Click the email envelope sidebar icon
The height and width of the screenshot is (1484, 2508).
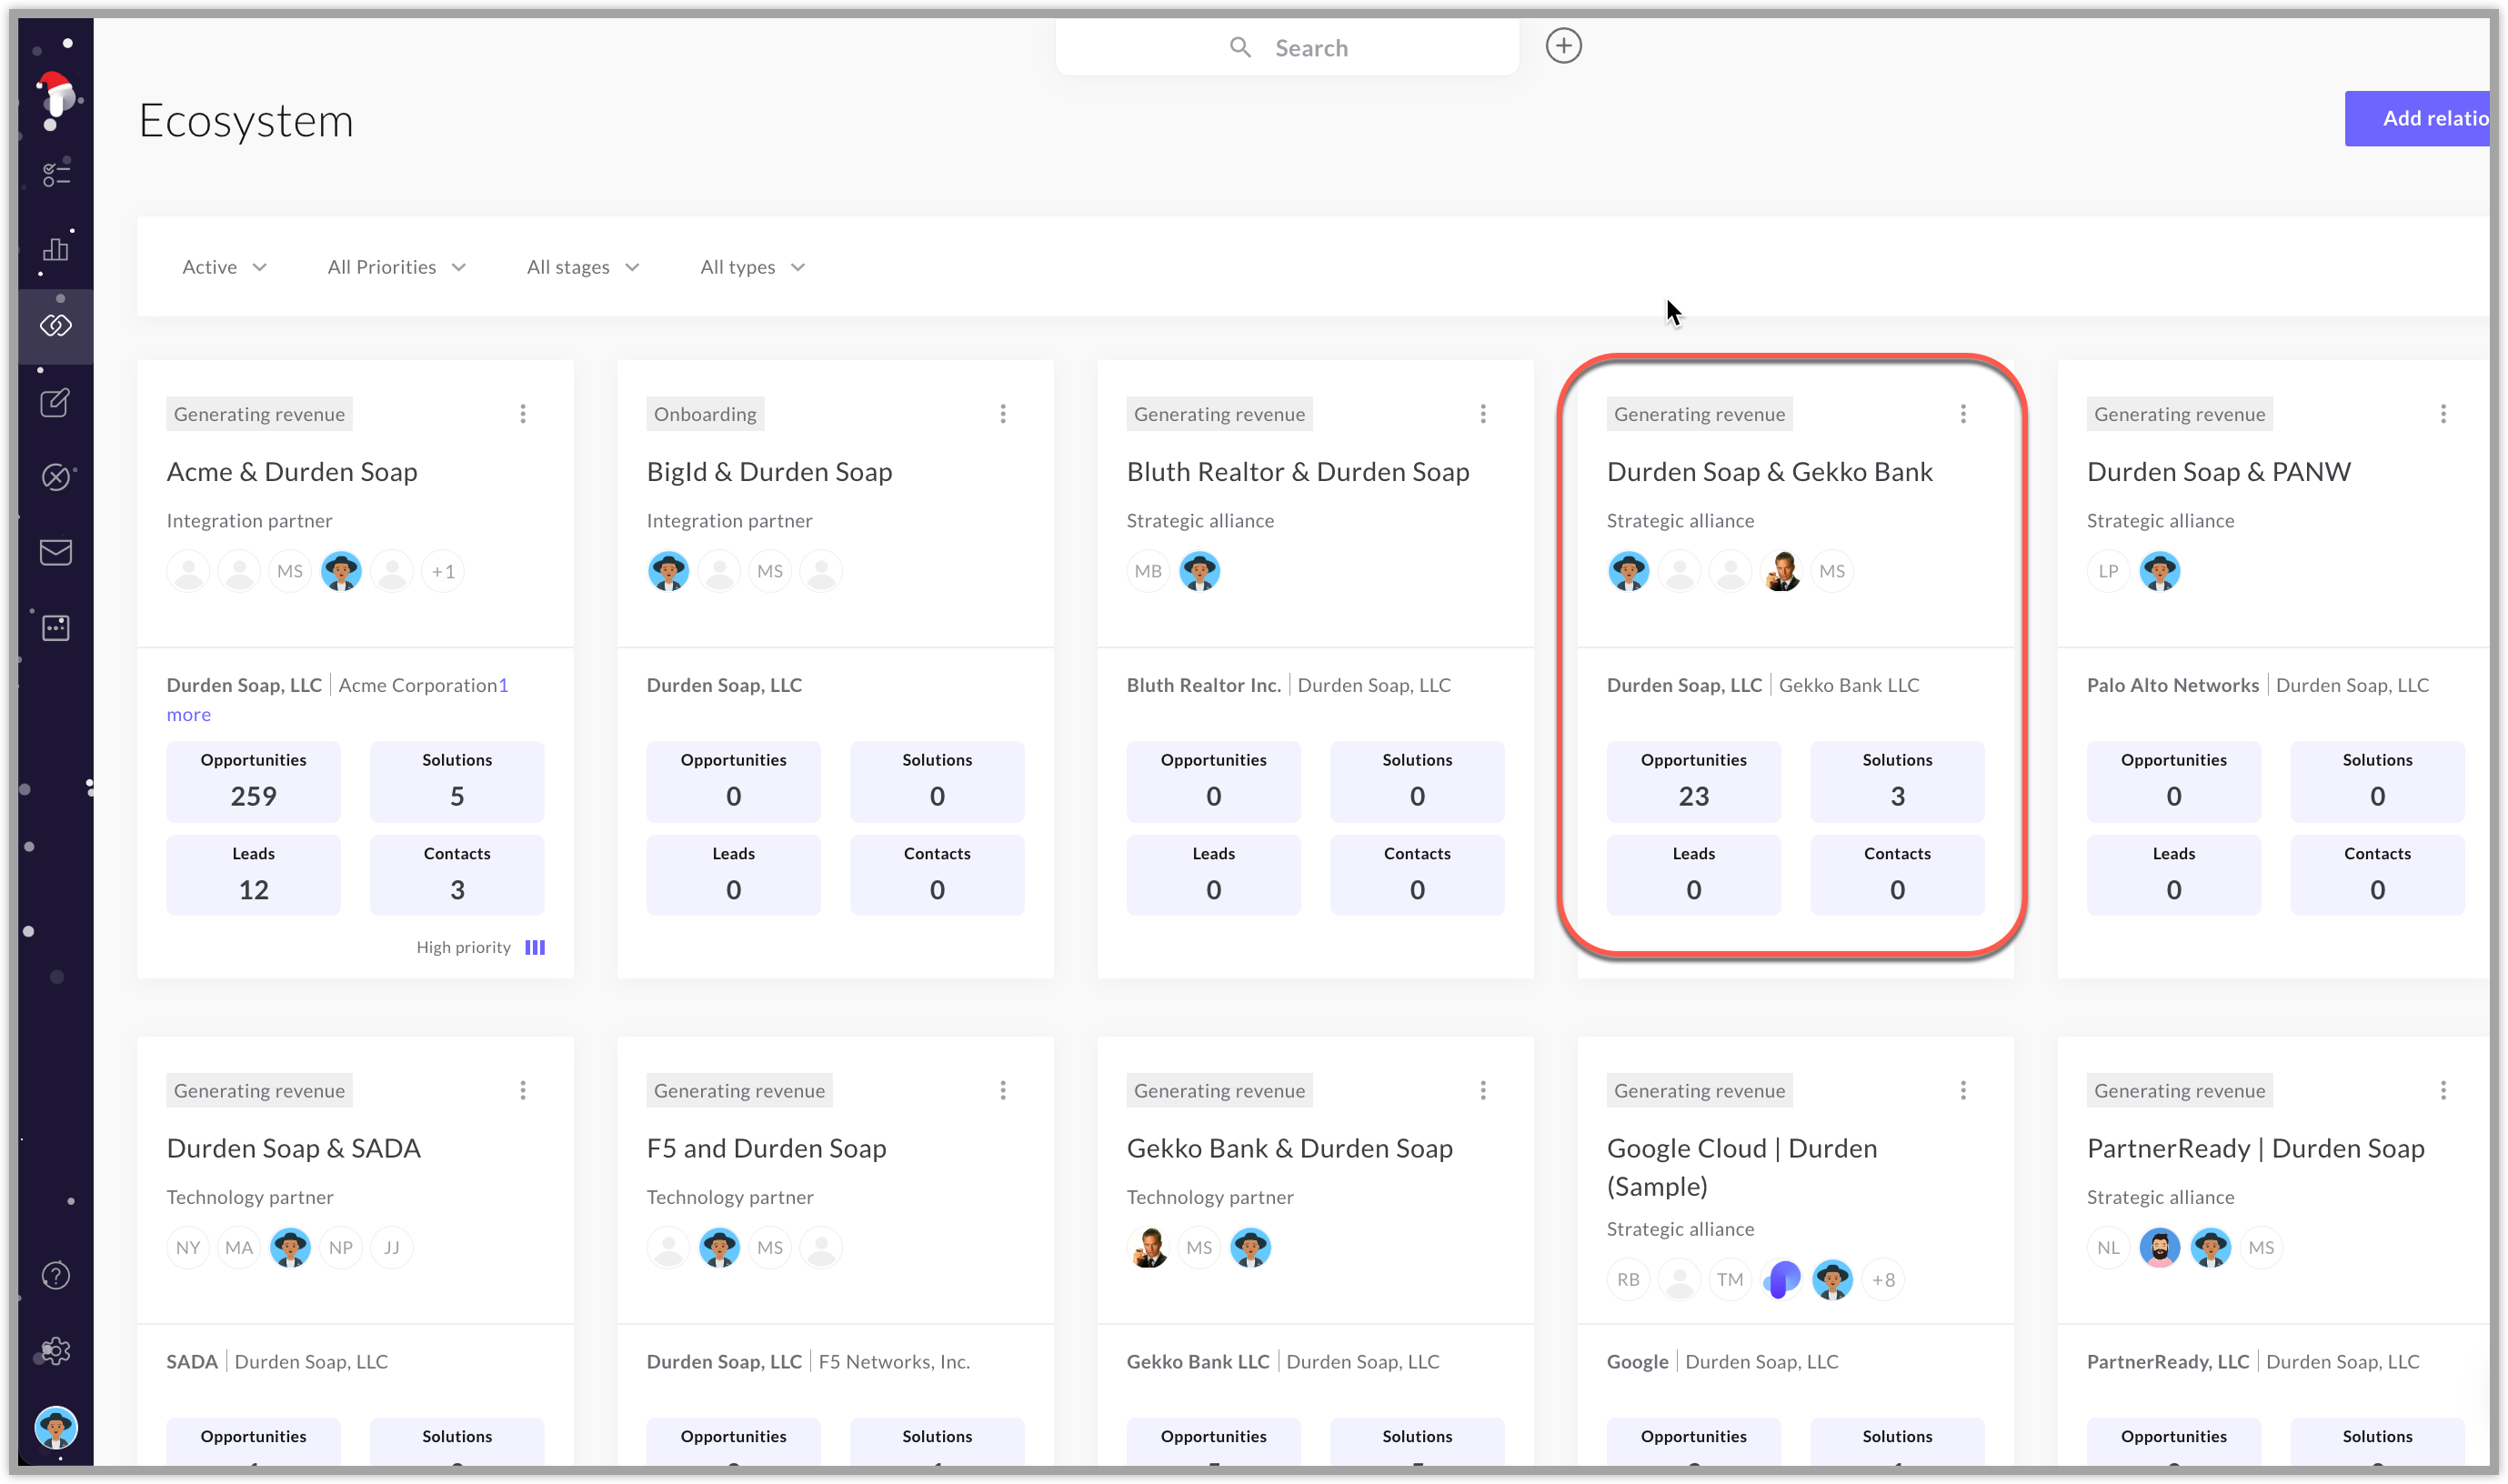coord(55,552)
